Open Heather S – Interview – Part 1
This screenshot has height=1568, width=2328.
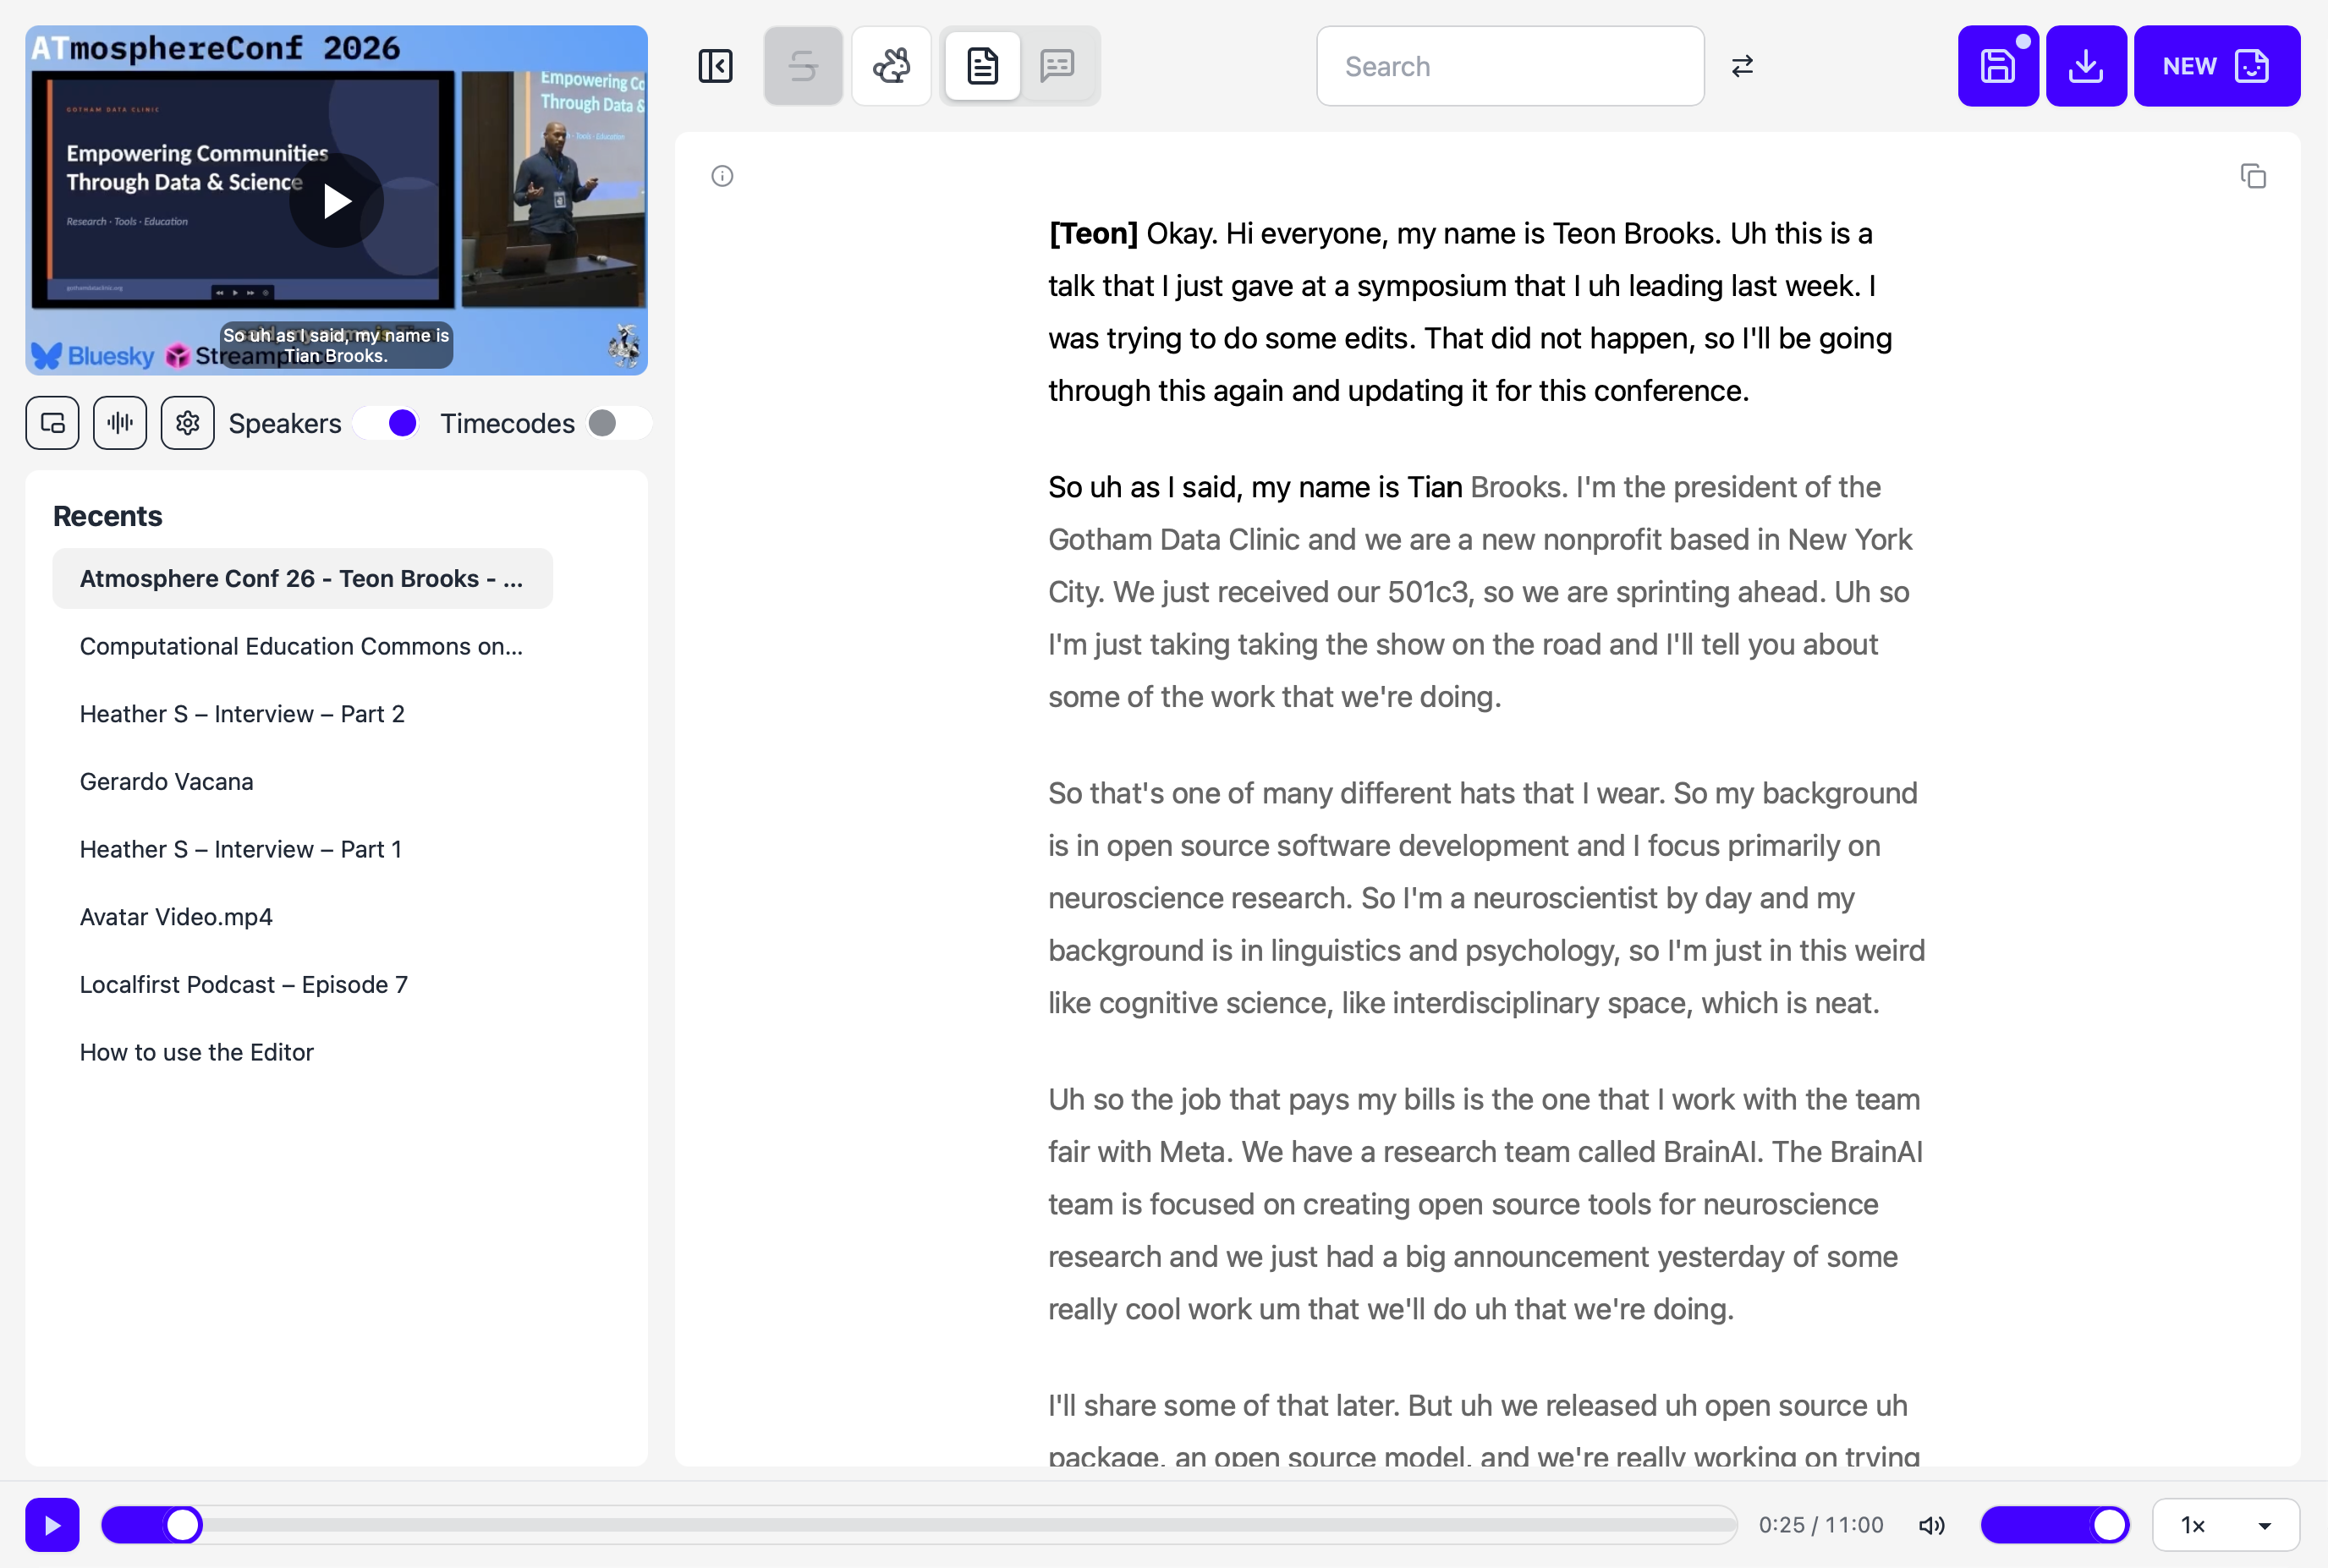[x=302, y=849]
